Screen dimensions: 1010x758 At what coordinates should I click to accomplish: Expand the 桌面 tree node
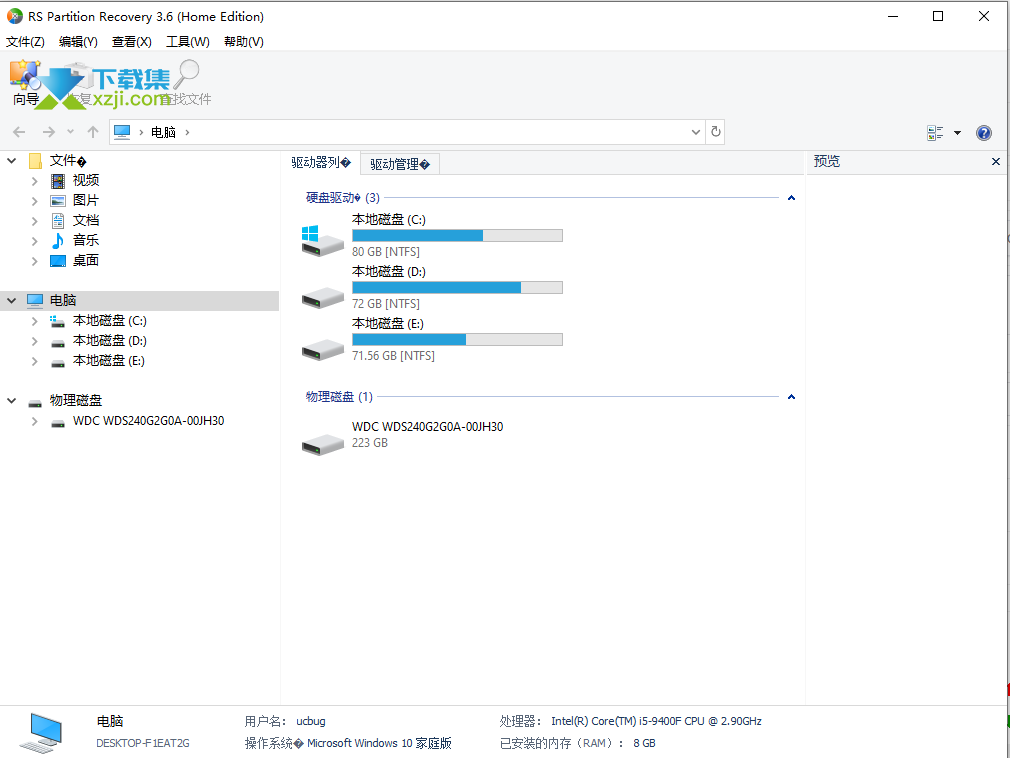point(35,261)
